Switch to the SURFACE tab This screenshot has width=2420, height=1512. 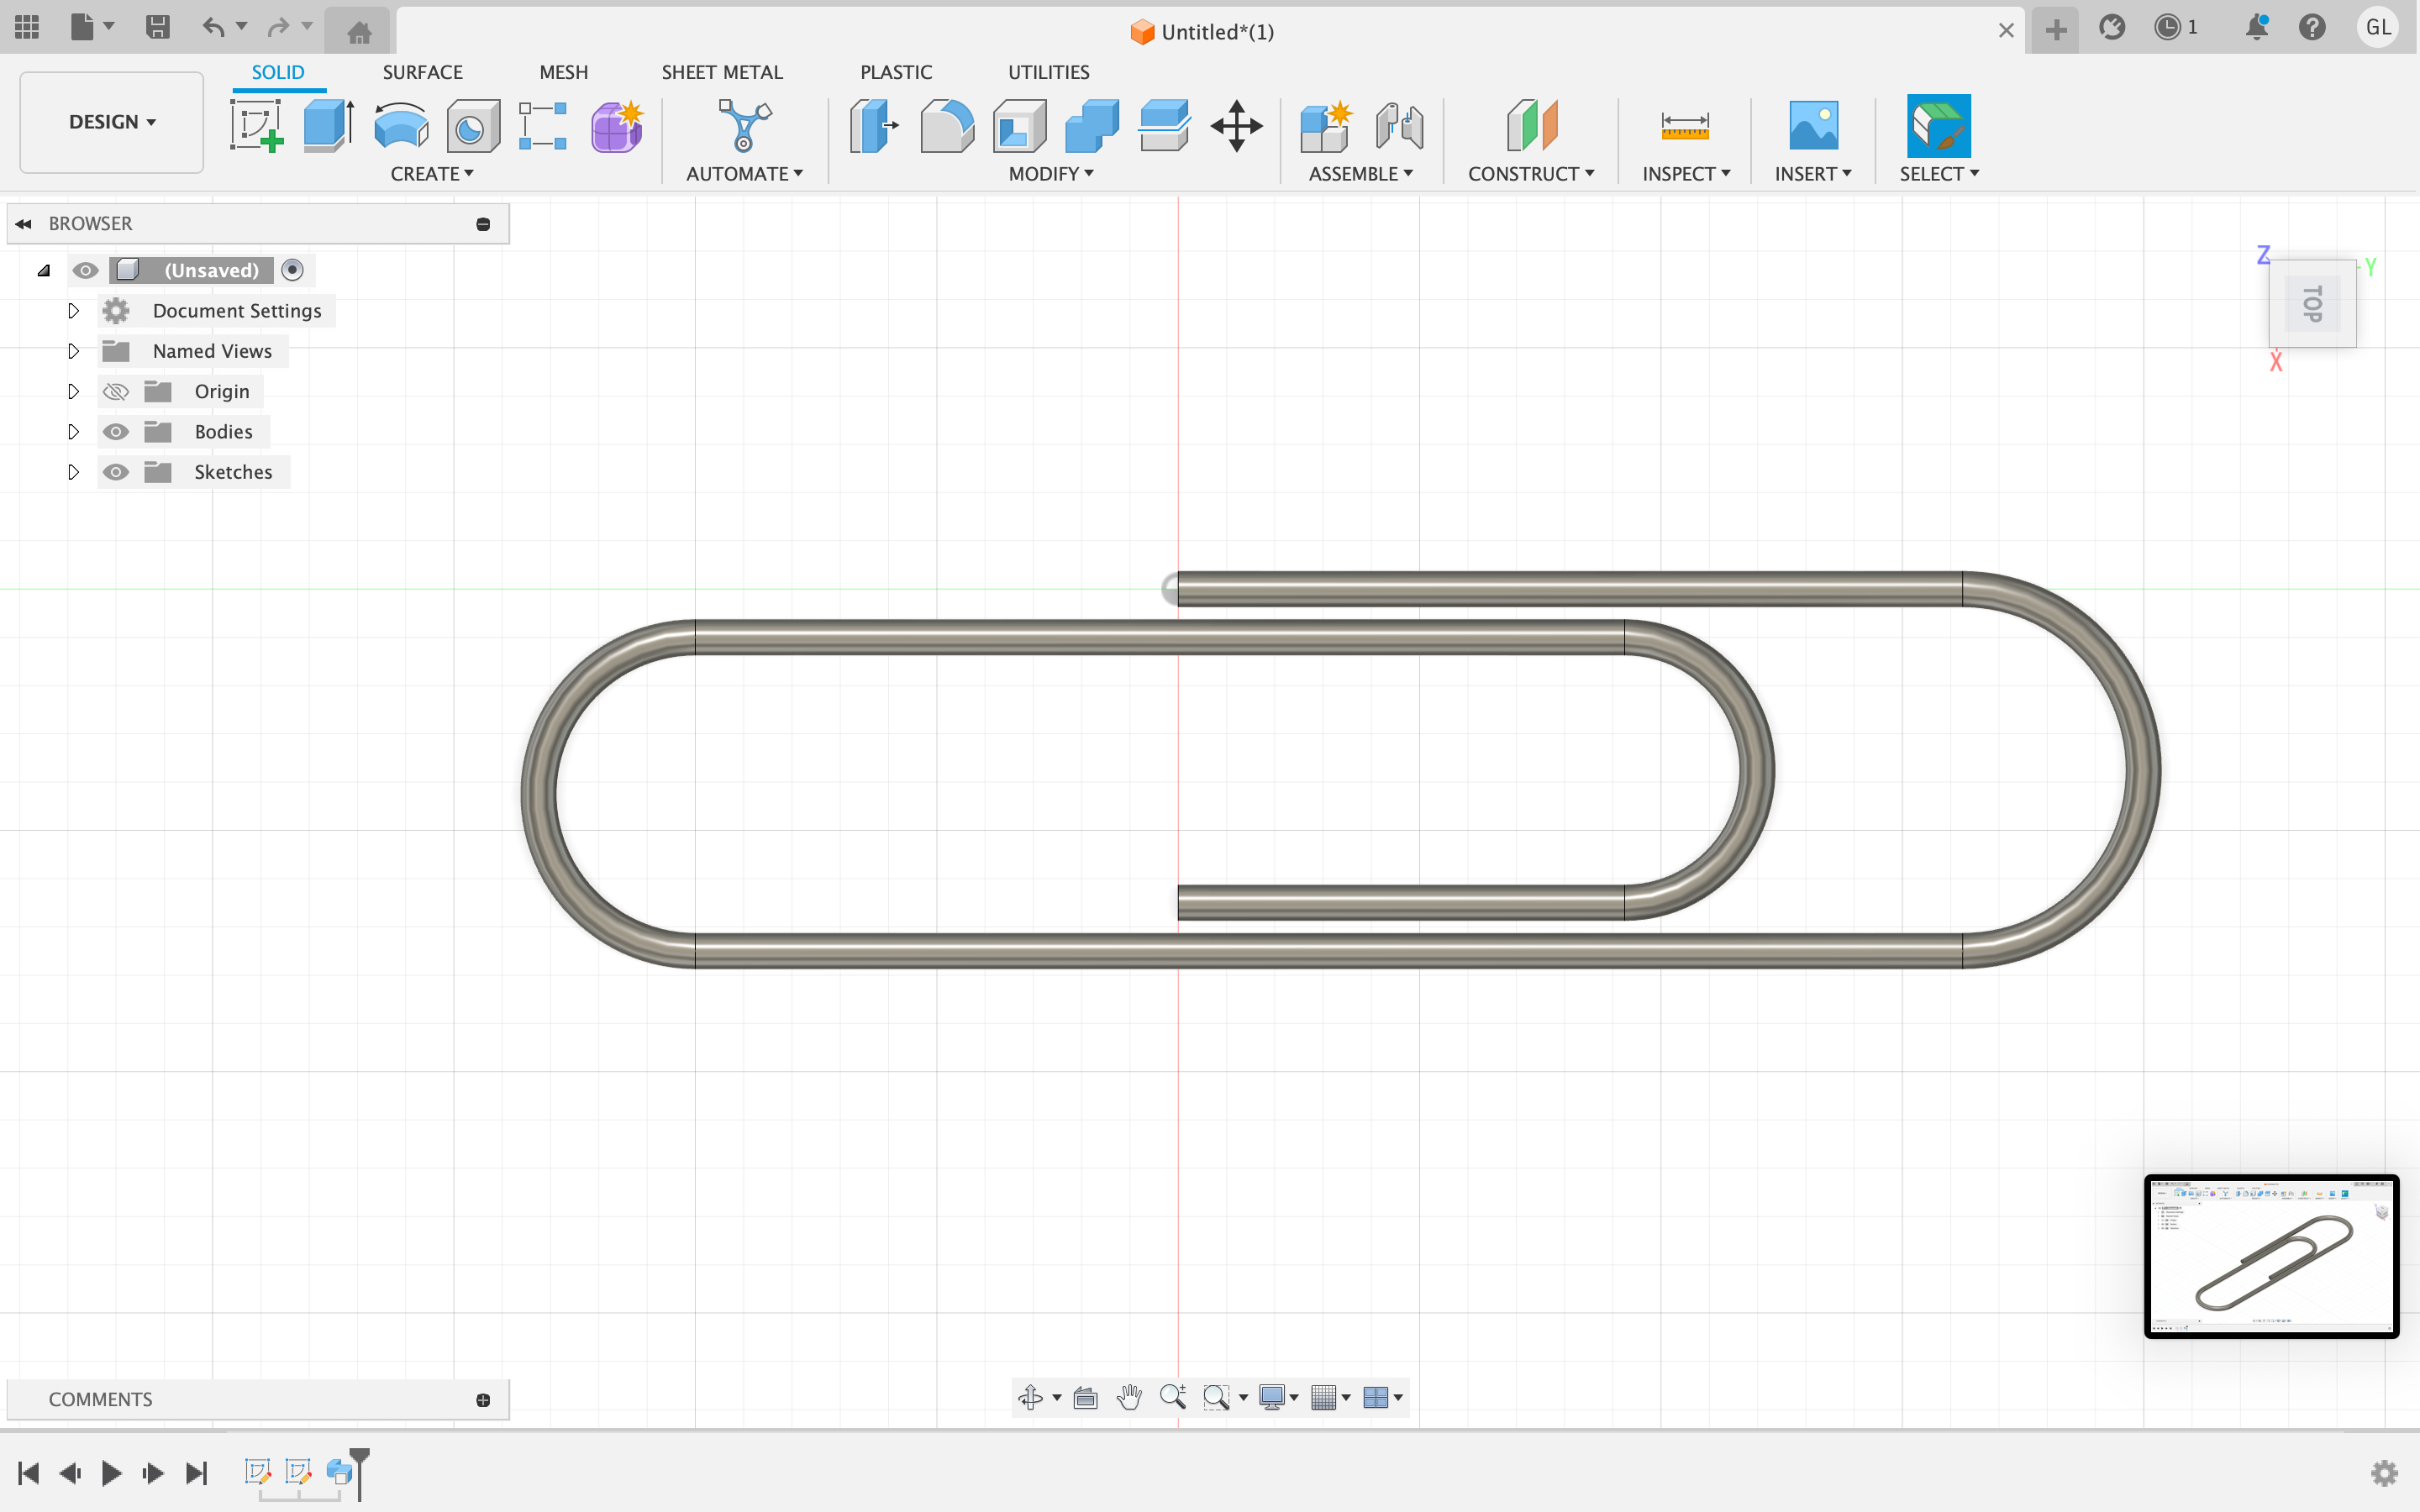click(x=422, y=72)
